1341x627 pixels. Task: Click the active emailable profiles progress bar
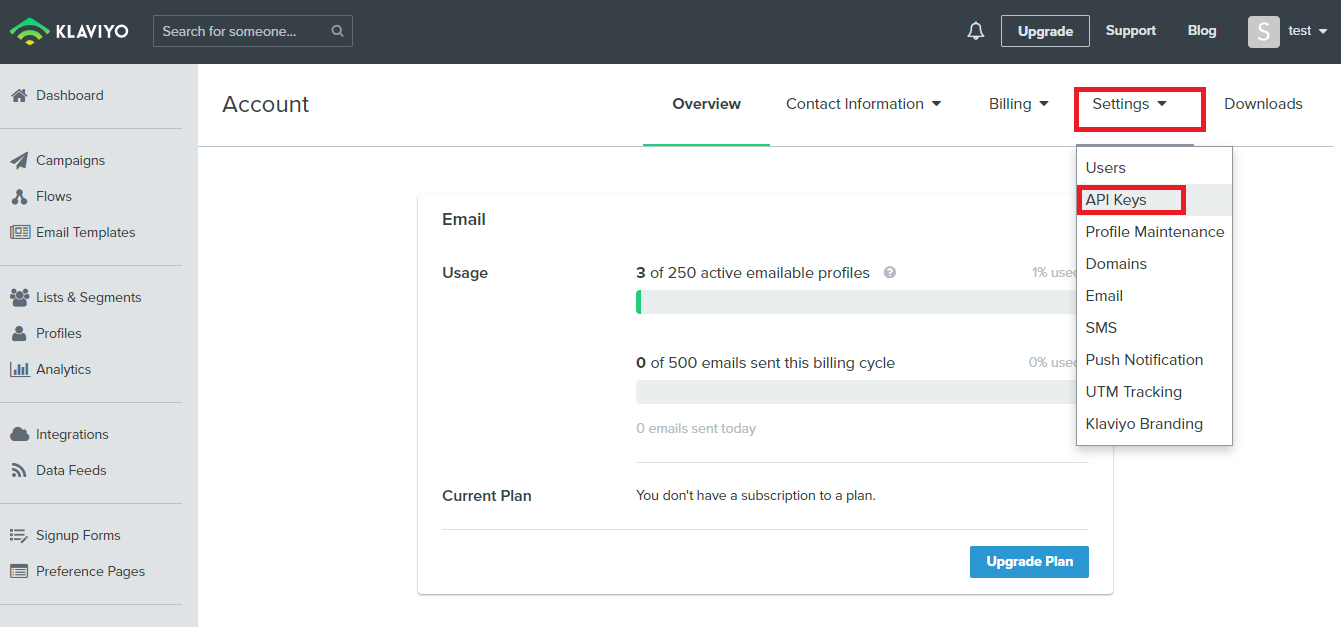[856, 302]
